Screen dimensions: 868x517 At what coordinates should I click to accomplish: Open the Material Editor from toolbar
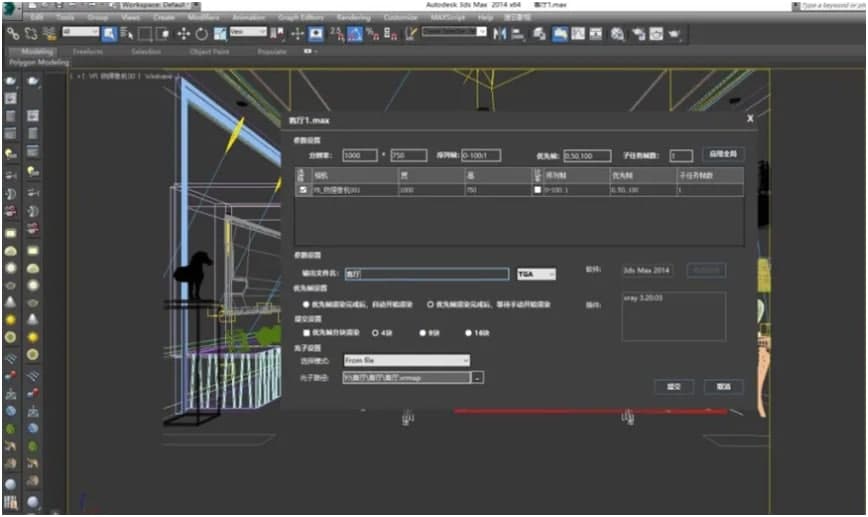(x=617, y=33)
